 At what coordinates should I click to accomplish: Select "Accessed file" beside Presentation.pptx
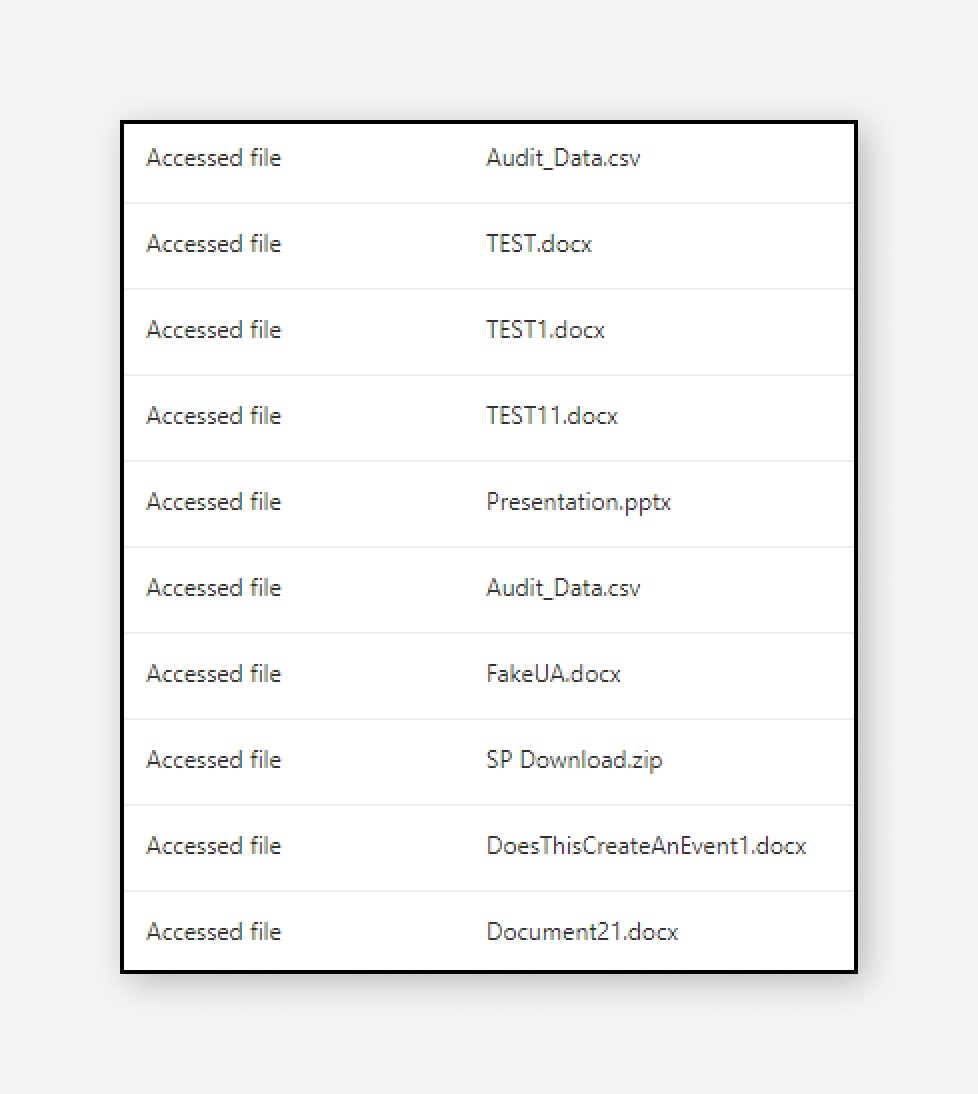(x=214, y=502)
